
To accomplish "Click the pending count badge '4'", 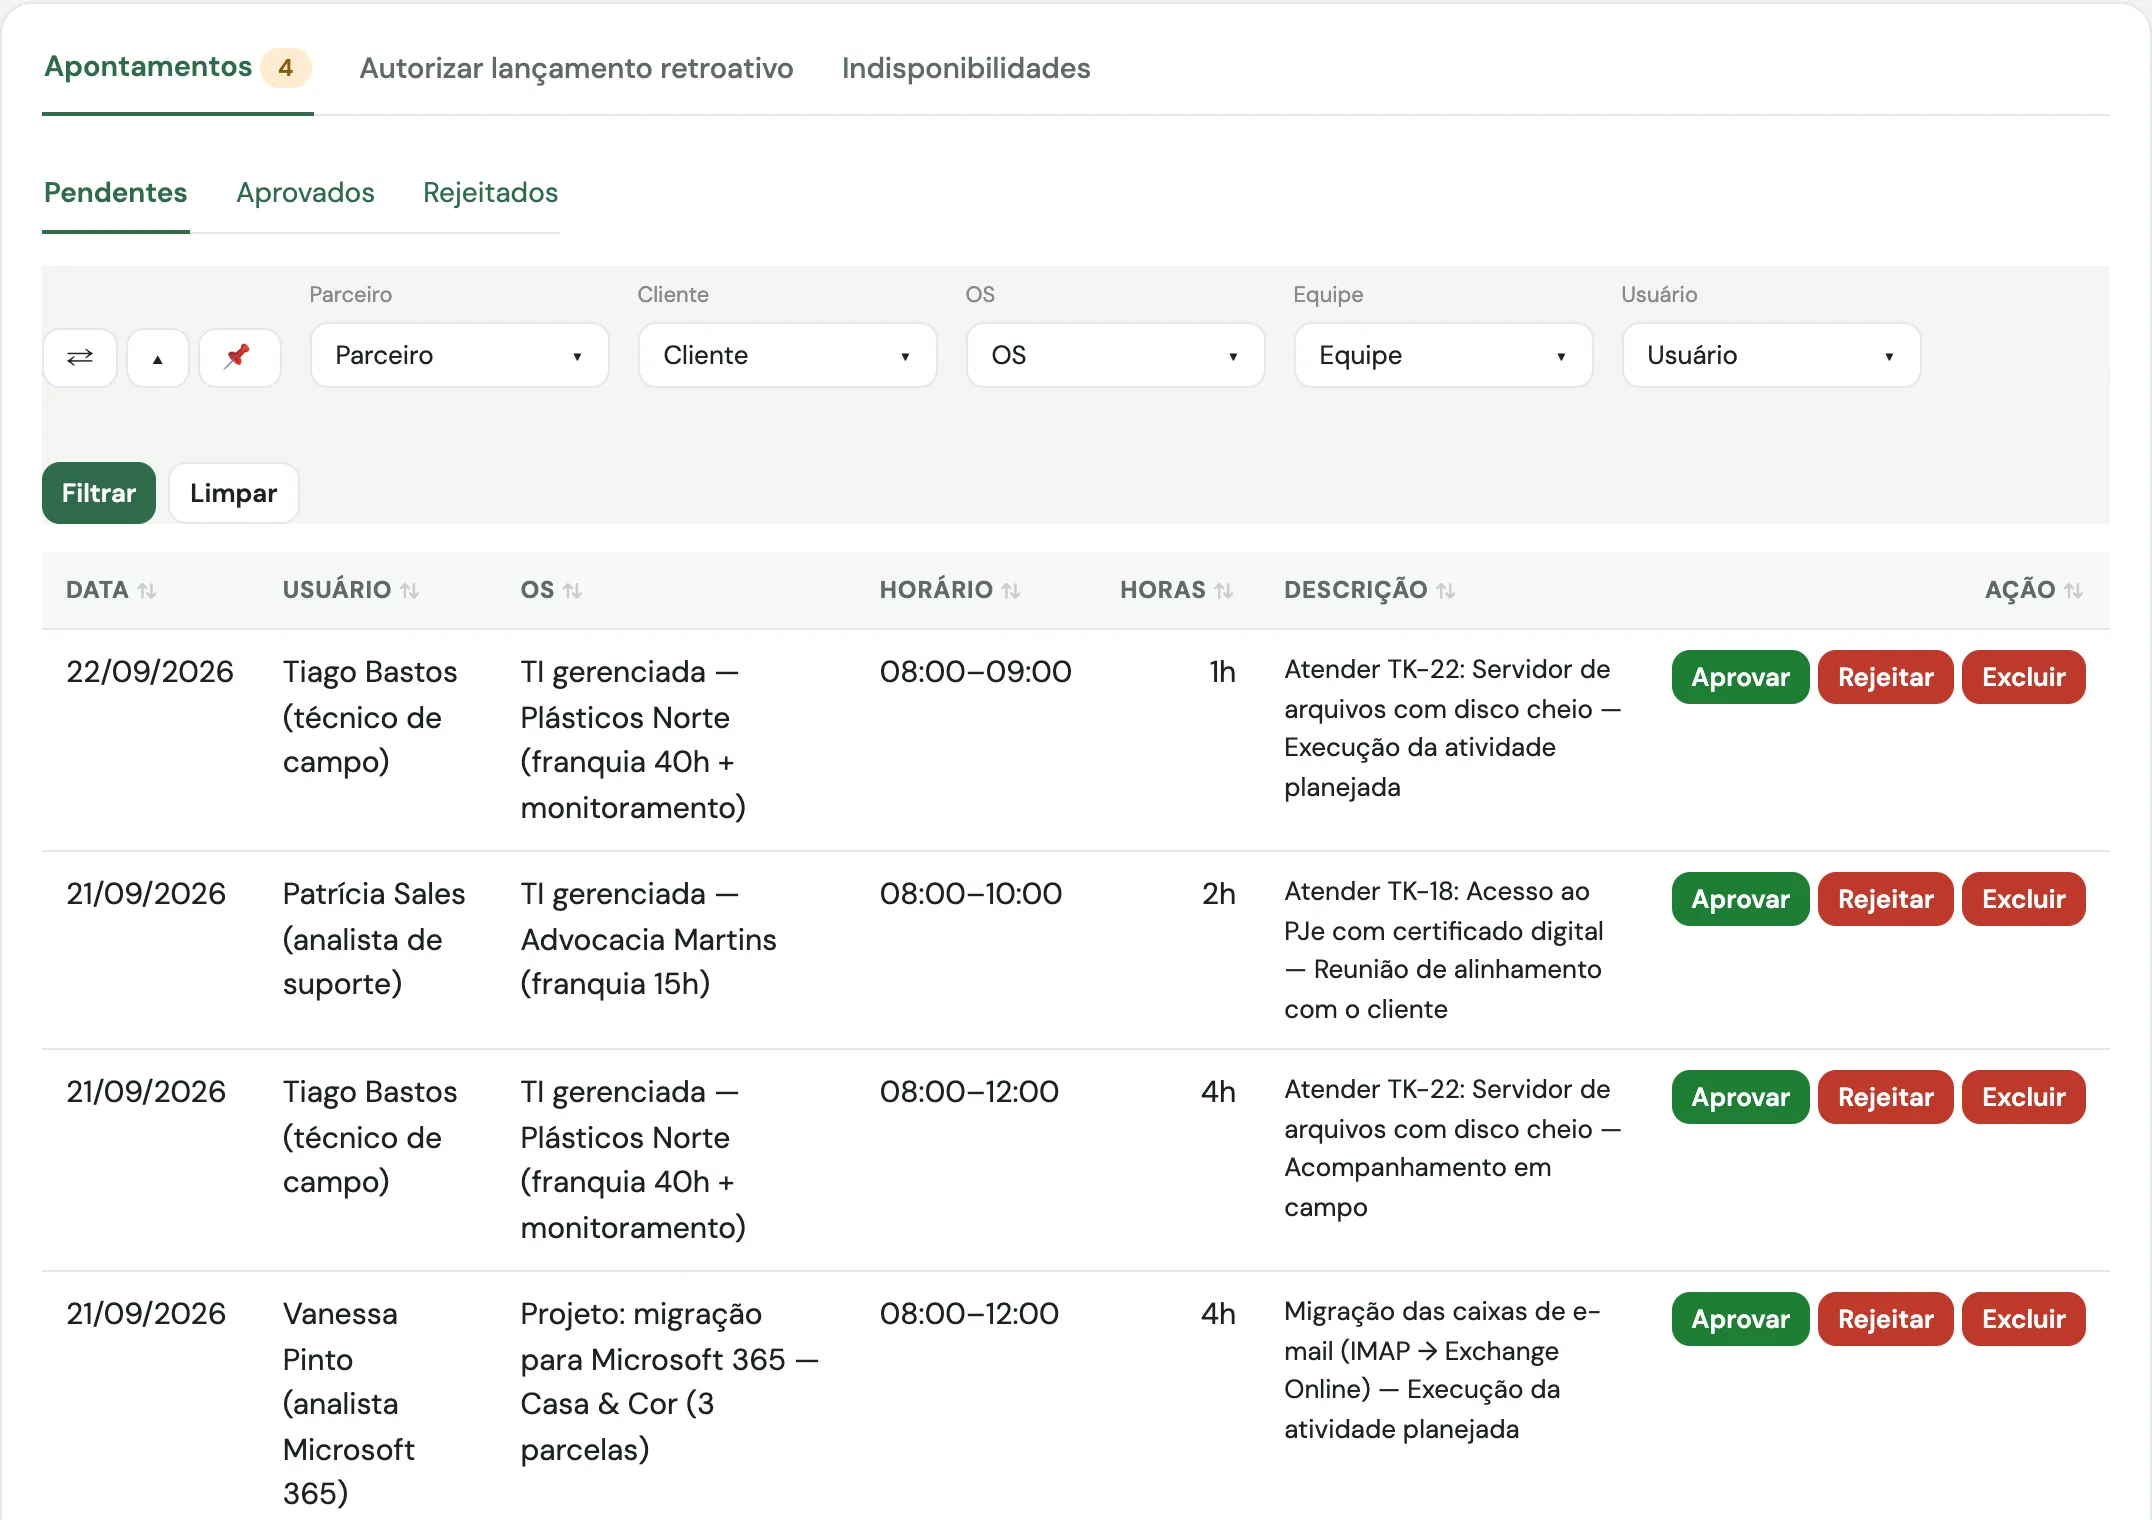I will 286,68.
